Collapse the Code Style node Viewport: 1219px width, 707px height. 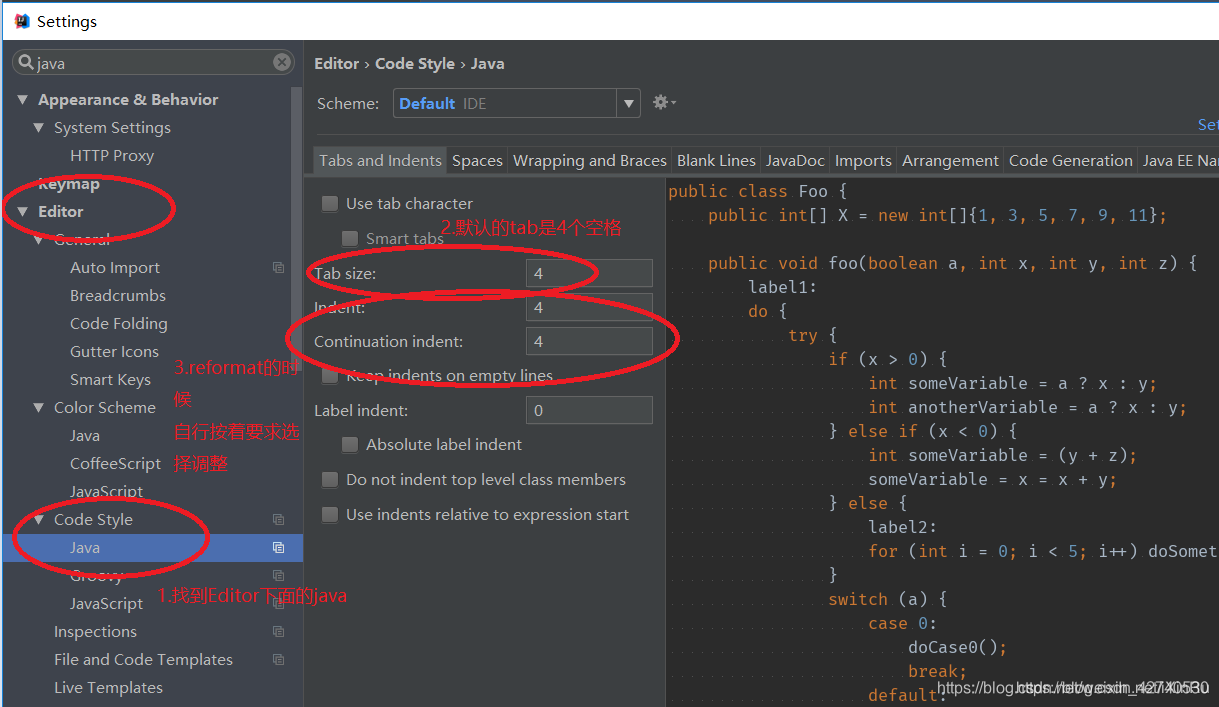[38, 520]
